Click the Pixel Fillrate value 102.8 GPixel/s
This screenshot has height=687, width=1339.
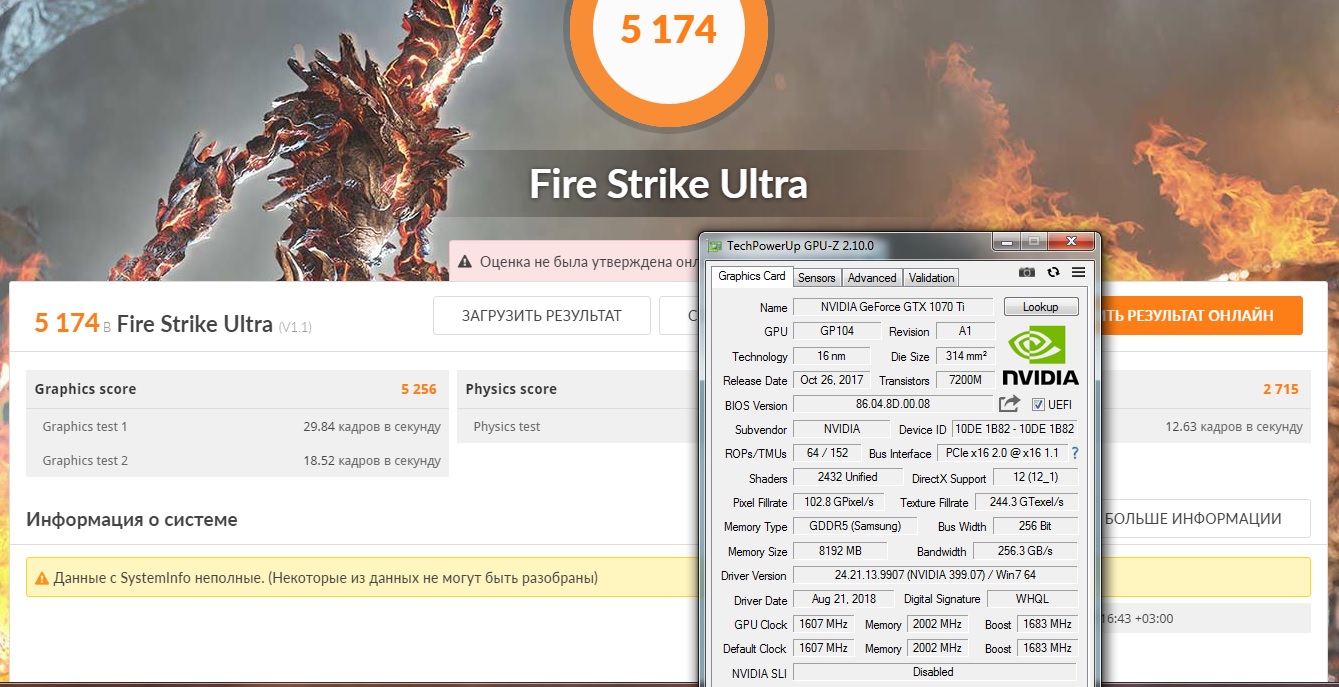[x=838, y=502]
